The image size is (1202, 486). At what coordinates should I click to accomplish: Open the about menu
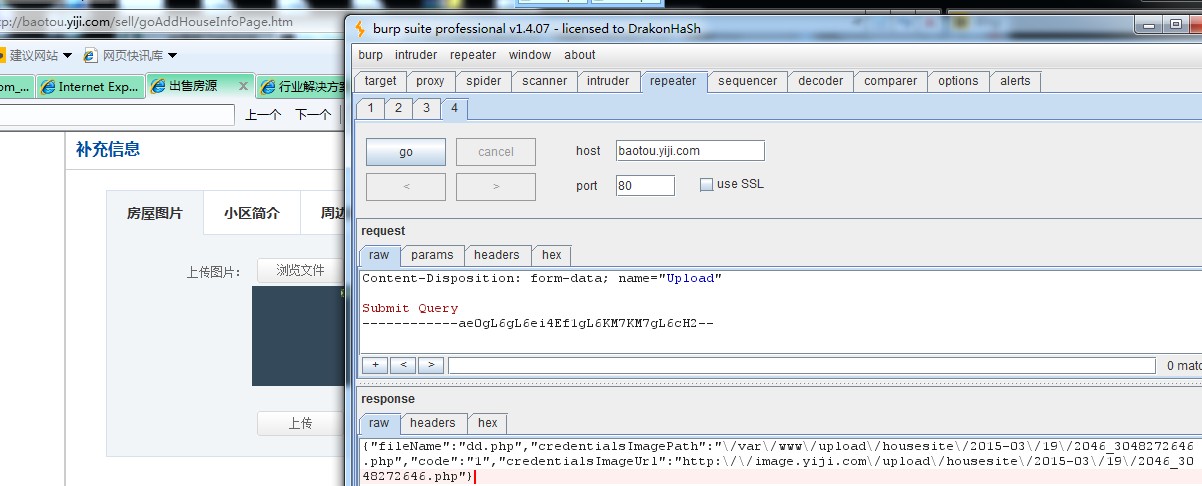click(580, 55)
